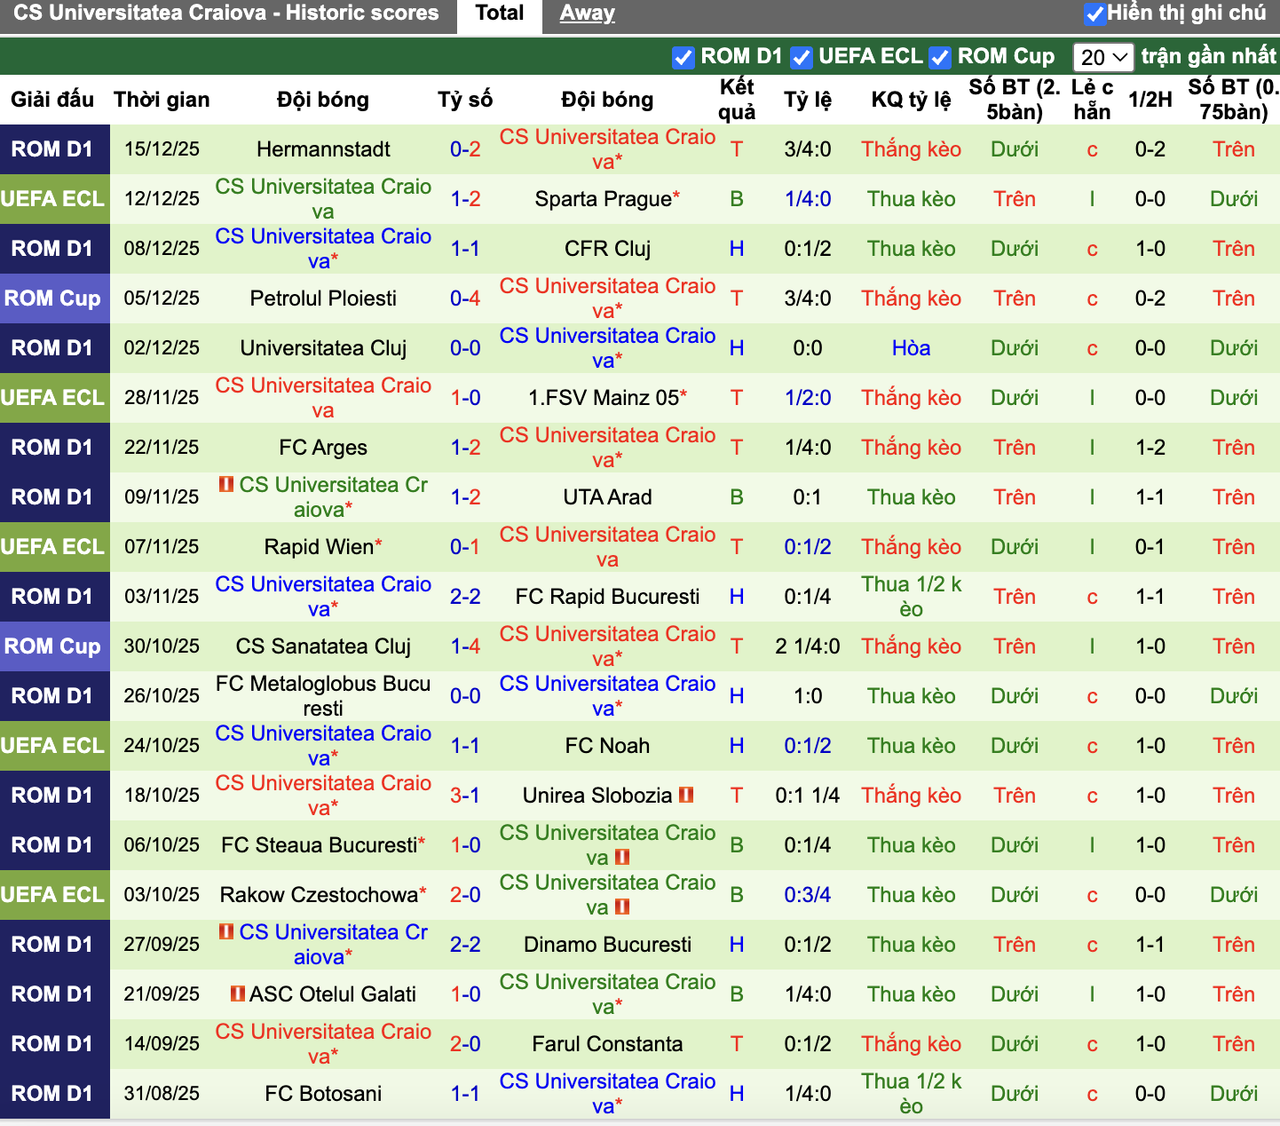Click the 1/2H column header
This screenshot has width=1280, height=1126.
click(x=1150, y=100)
